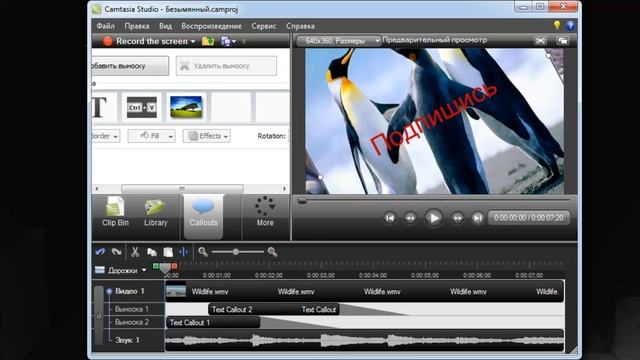
Task: Click the scrollbar right arrow in callout panel
Action: coord(284,189)
